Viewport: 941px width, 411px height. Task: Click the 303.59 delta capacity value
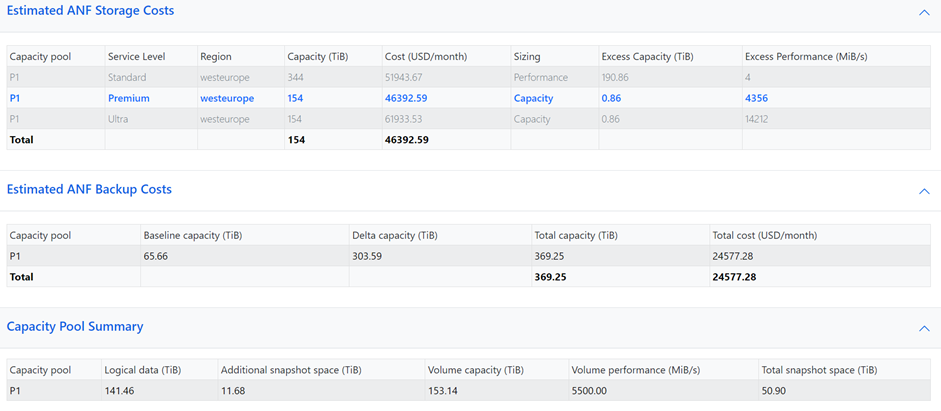point(367,257)
